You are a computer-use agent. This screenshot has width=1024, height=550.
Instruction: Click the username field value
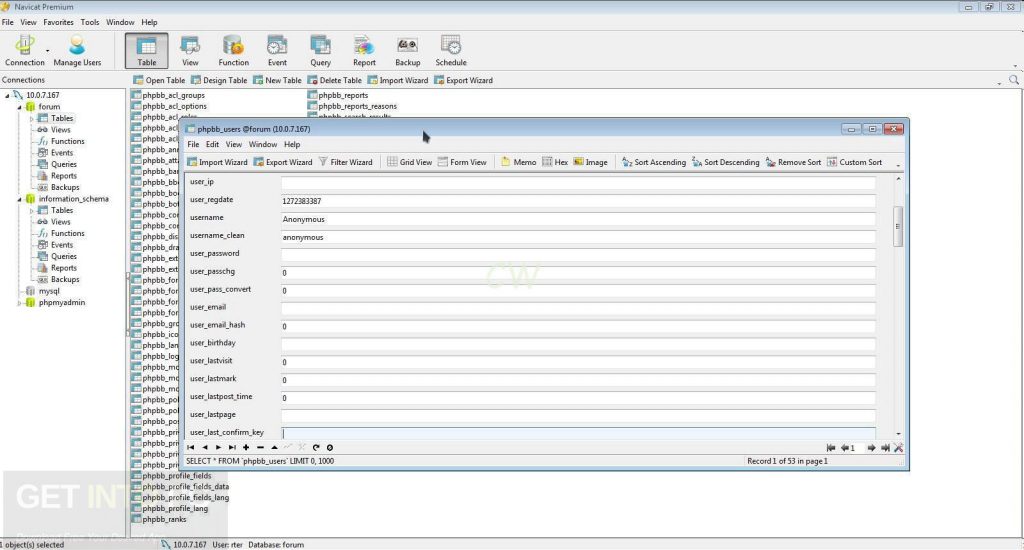(x=578, y=219)
